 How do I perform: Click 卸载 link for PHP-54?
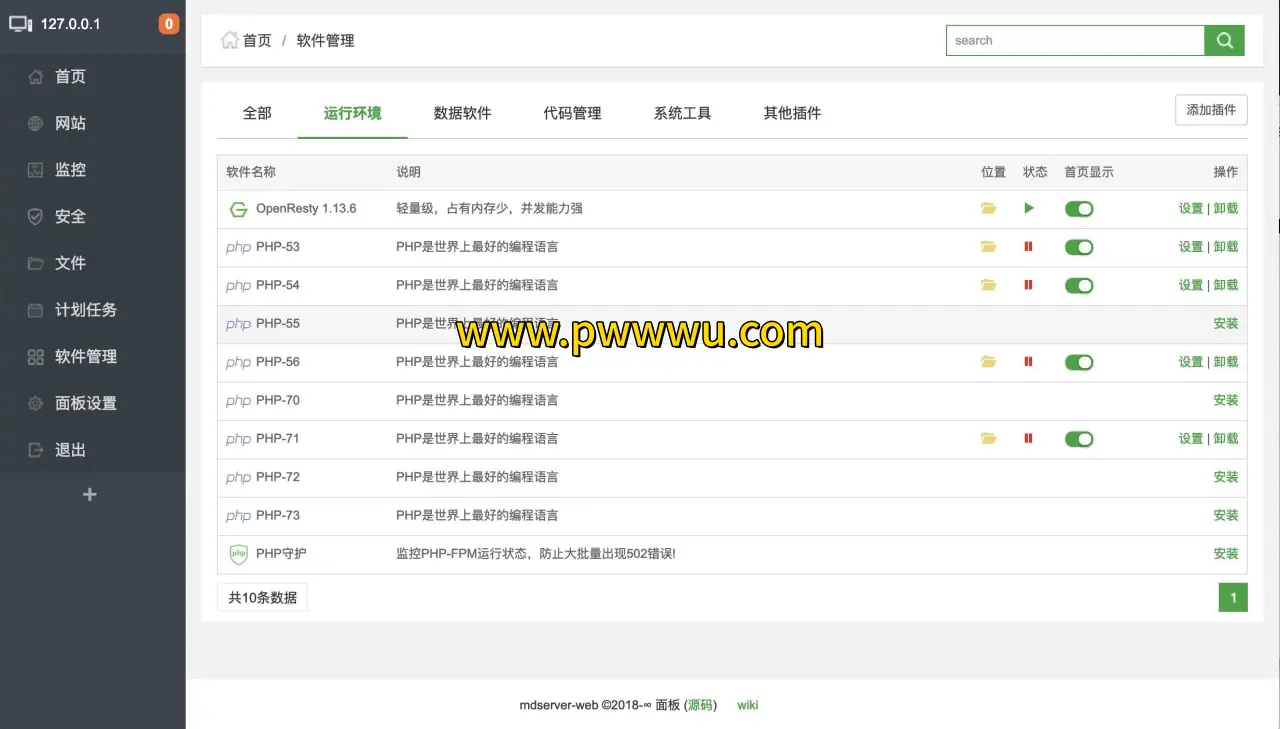pos(1226,285)
